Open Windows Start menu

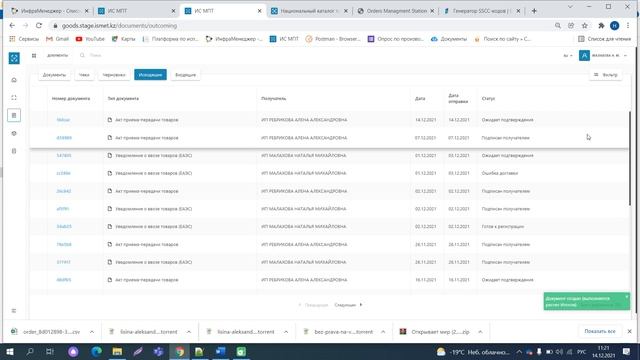pos(10,351)
